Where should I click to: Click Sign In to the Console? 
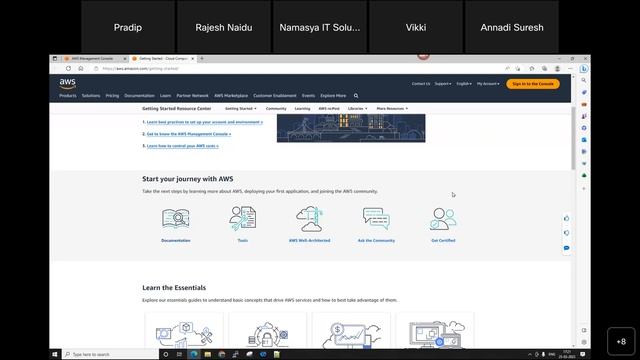pyautogui.click(x=533, y=84)
